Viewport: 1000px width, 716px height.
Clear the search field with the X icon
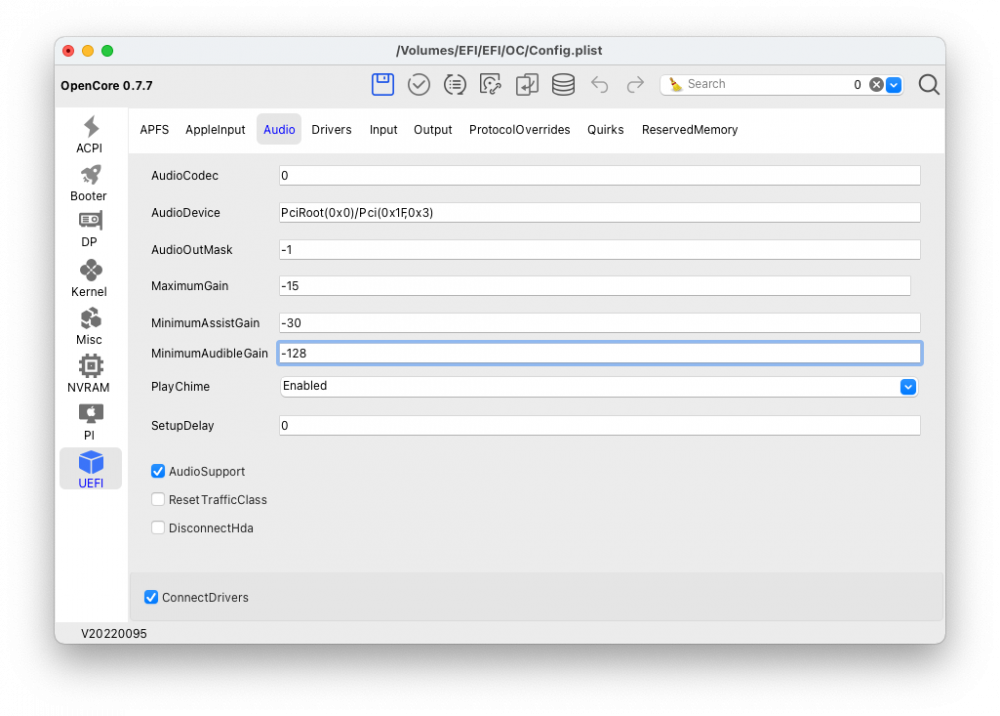[x=876, y=84]
